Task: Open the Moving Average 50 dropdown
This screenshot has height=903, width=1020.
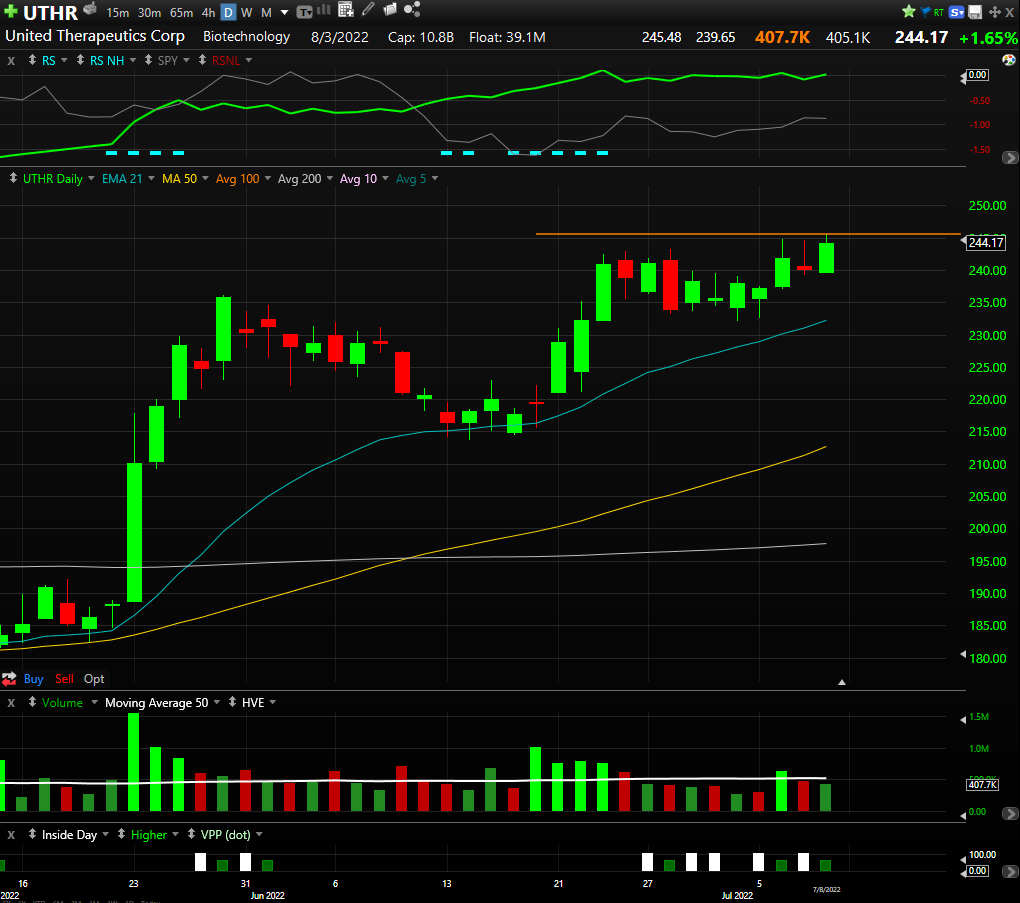Action: coord(217,703)
